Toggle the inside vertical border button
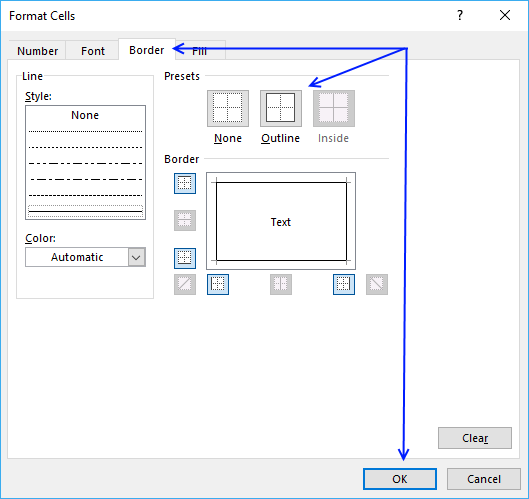The height and width of the screenshot is (499, 529). coord(281,284)
